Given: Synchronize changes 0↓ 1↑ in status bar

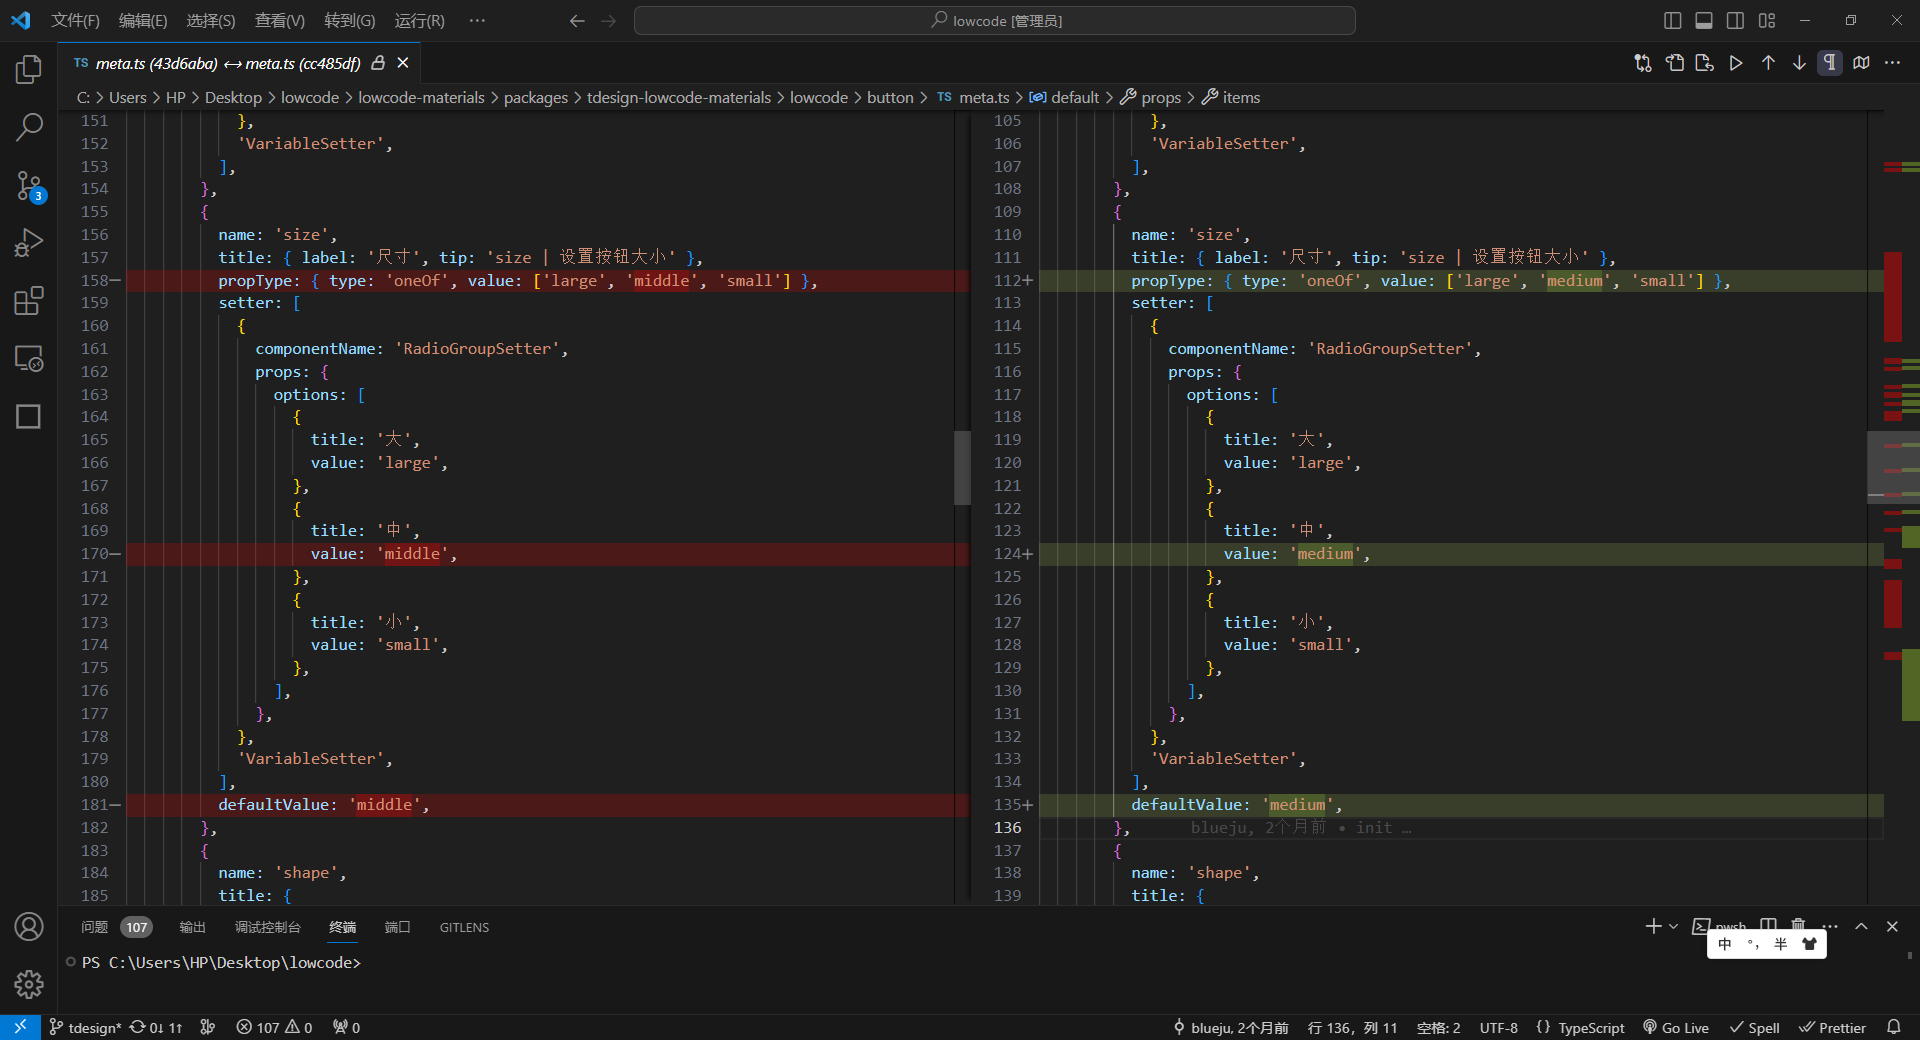Looking at the screenshot, I should point(156,1027).
